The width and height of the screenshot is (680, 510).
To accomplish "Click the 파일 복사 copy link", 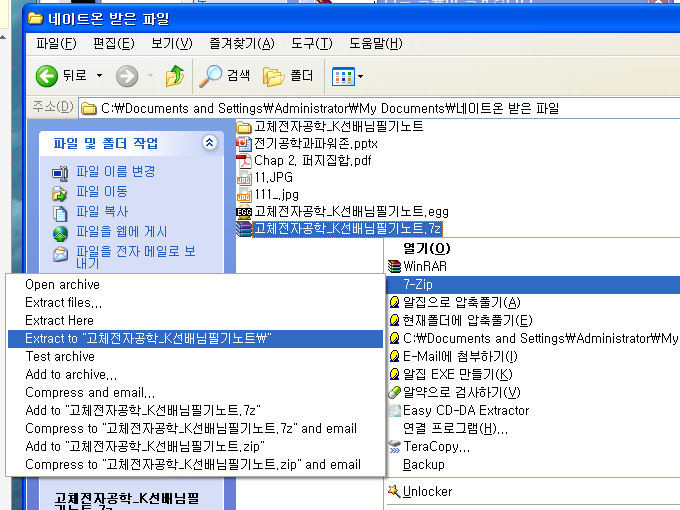I will (102, 211).
